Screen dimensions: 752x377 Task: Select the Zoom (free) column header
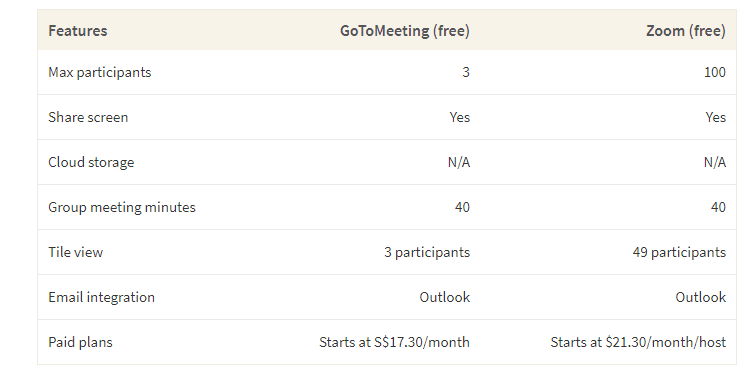pyautogui.click(x=686, y=31)
